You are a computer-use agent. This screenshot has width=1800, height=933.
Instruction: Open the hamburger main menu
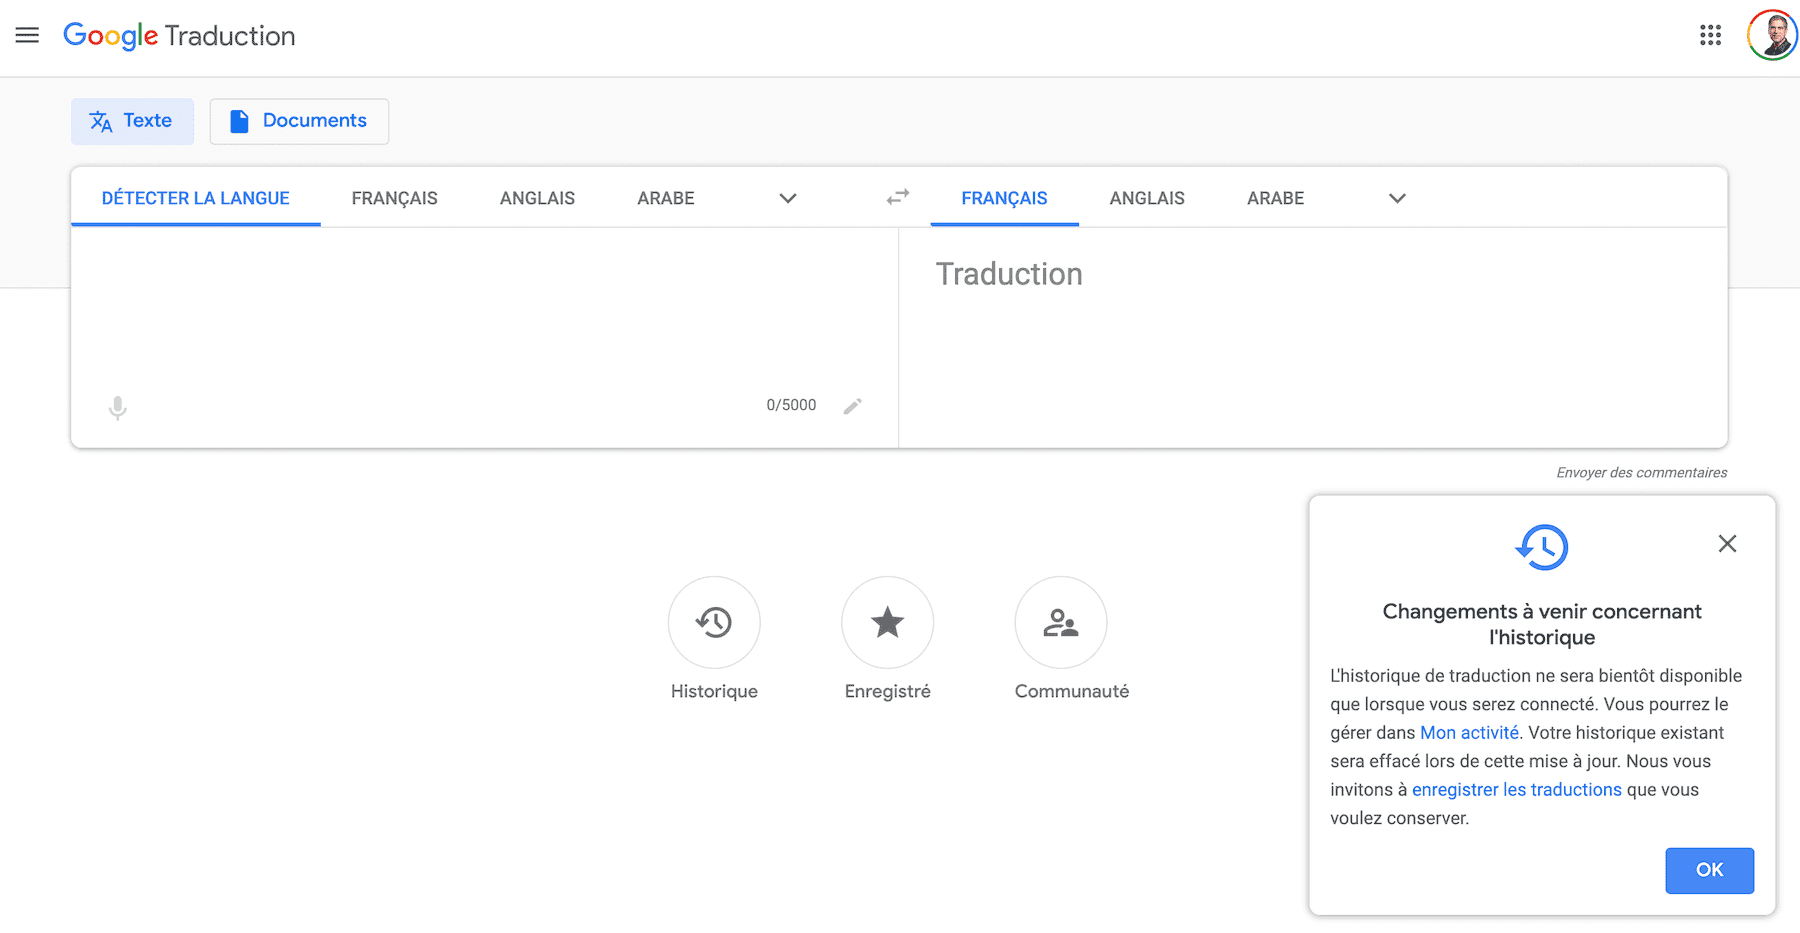coord(27,36)
